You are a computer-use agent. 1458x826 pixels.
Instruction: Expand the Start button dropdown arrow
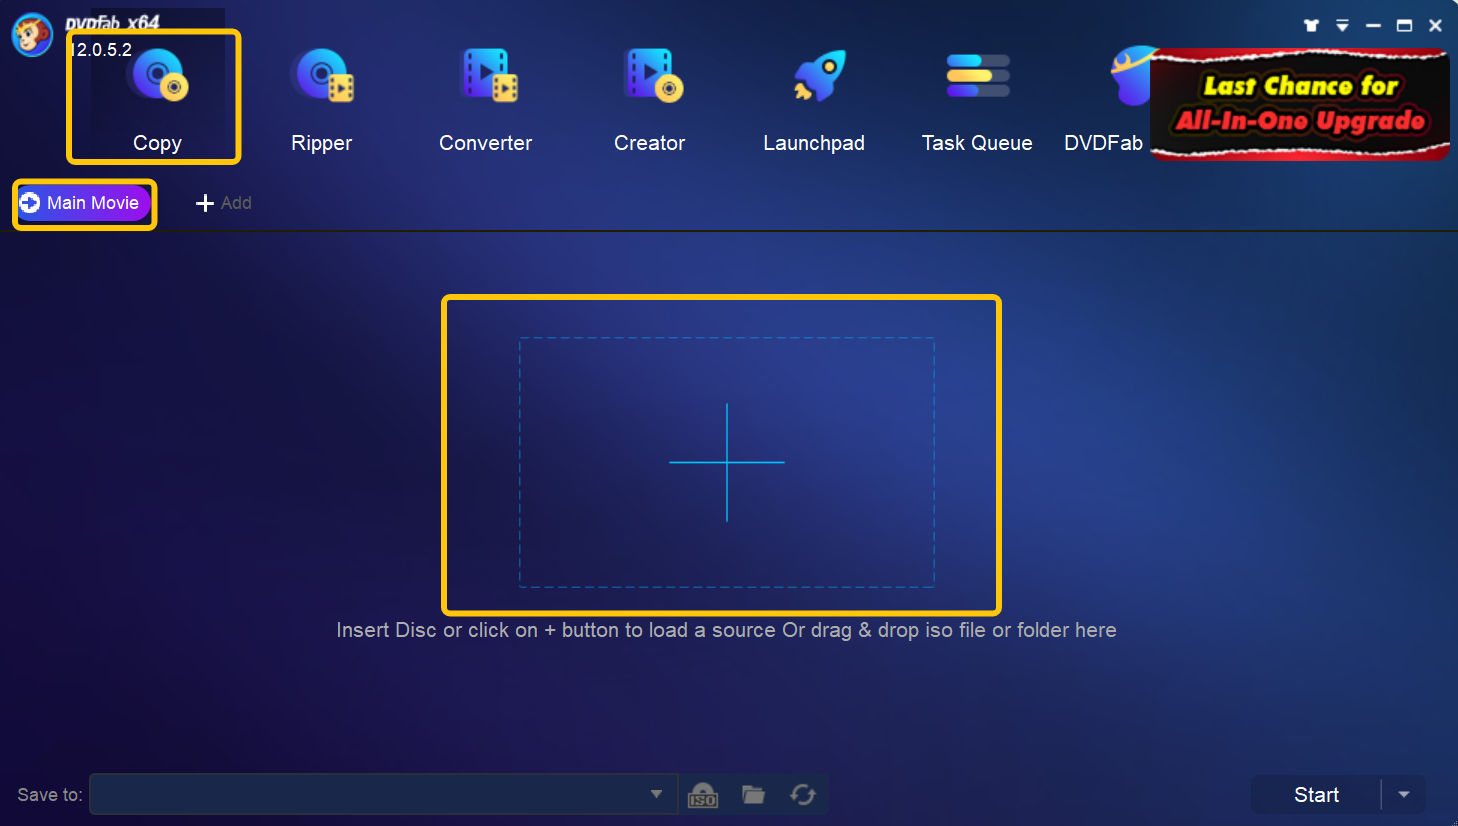1403,794
